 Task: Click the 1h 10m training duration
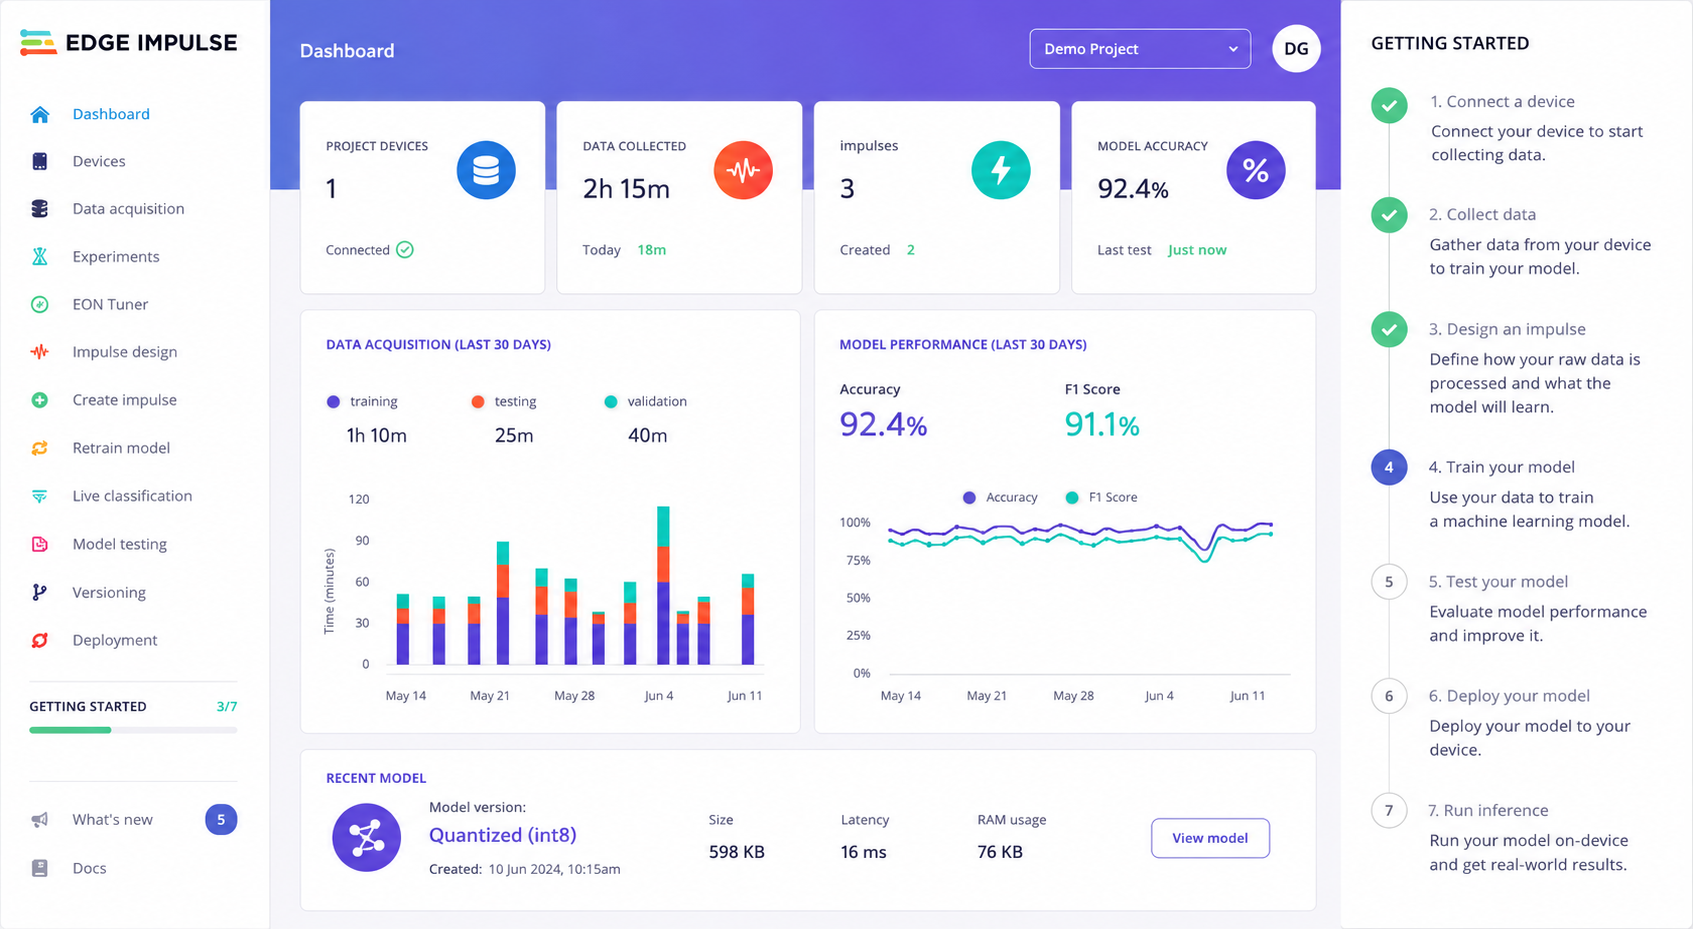click(x=376, y=435)
